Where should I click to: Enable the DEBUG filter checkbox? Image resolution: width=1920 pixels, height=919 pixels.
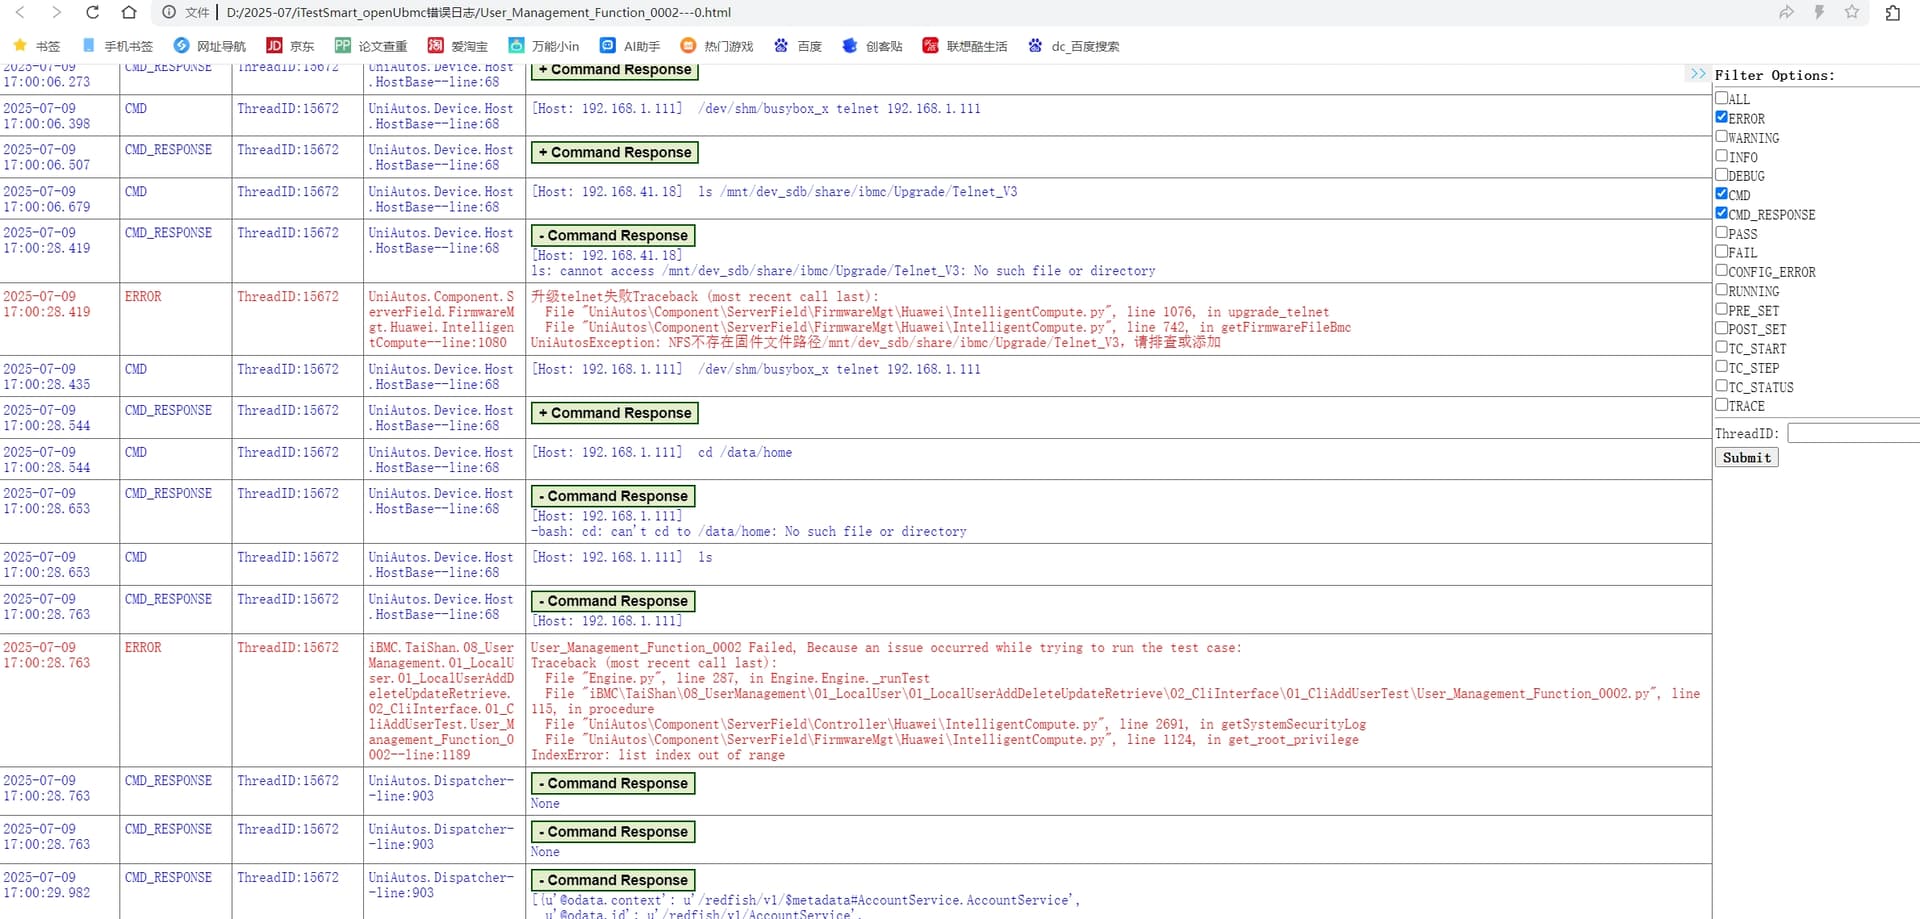click(1721, 175)
